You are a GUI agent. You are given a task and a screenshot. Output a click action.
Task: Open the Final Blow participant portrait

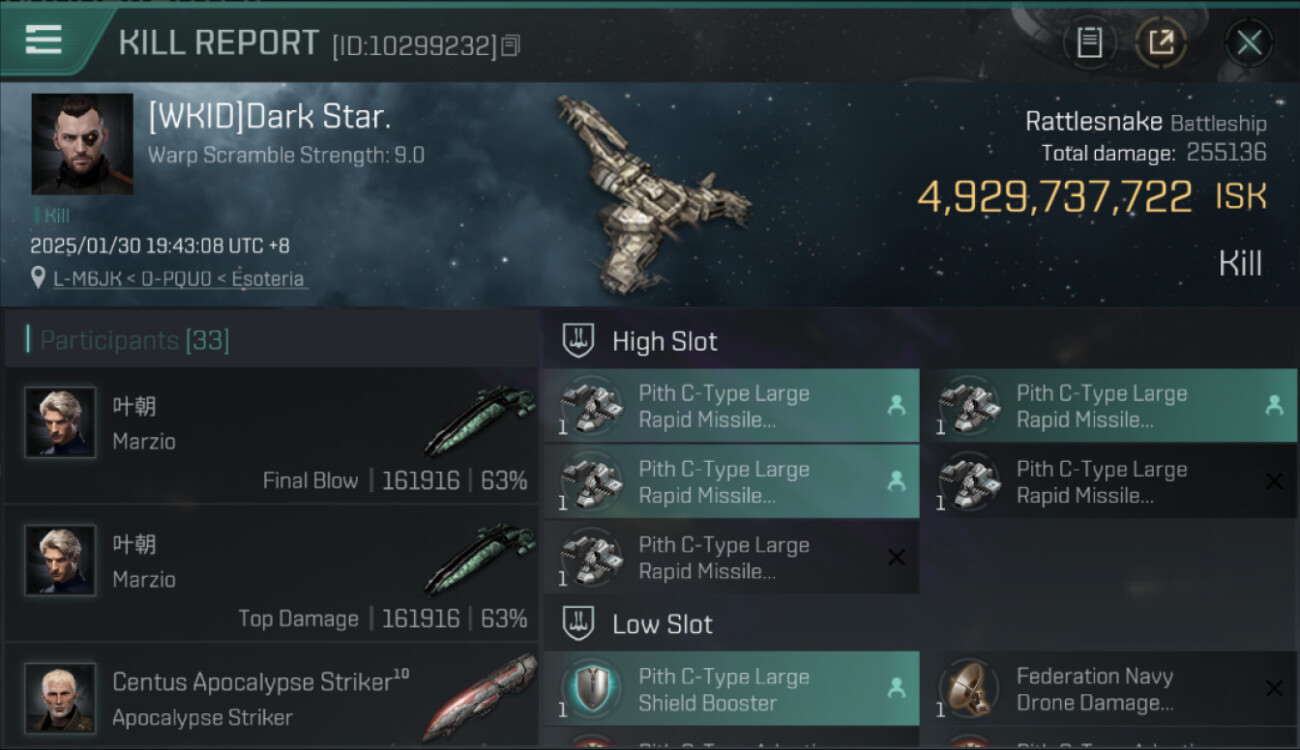point(60,423)
